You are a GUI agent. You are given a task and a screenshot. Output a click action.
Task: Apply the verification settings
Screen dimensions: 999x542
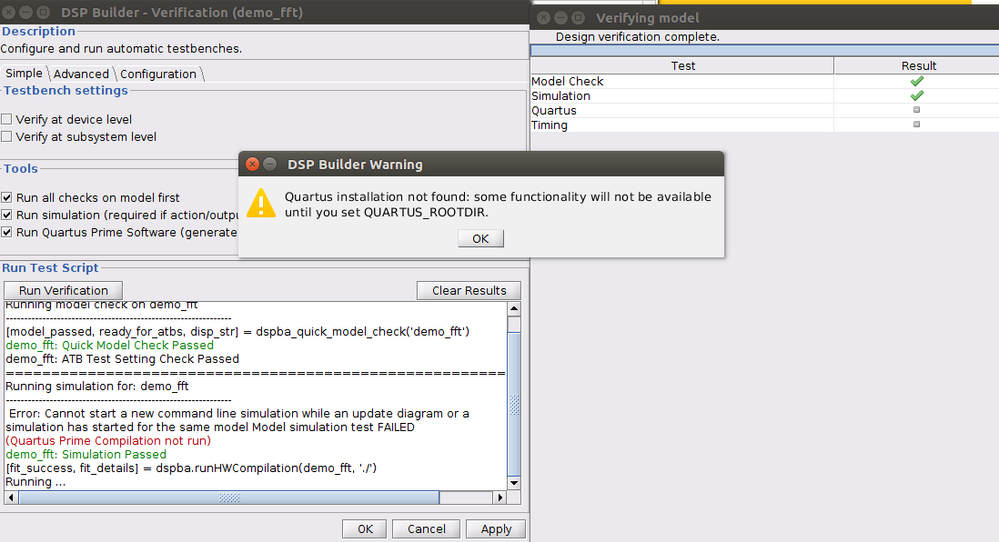coord(496,529)
